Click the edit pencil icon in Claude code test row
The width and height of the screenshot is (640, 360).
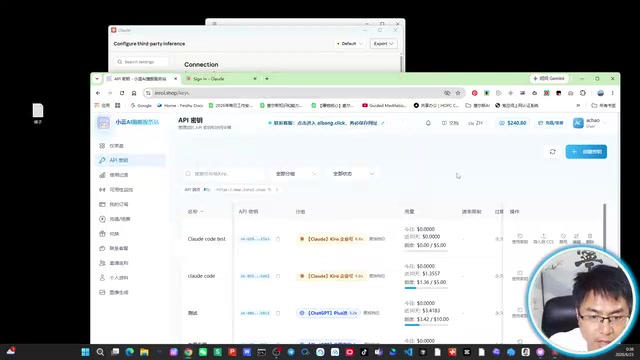click(x=576, y=238)
